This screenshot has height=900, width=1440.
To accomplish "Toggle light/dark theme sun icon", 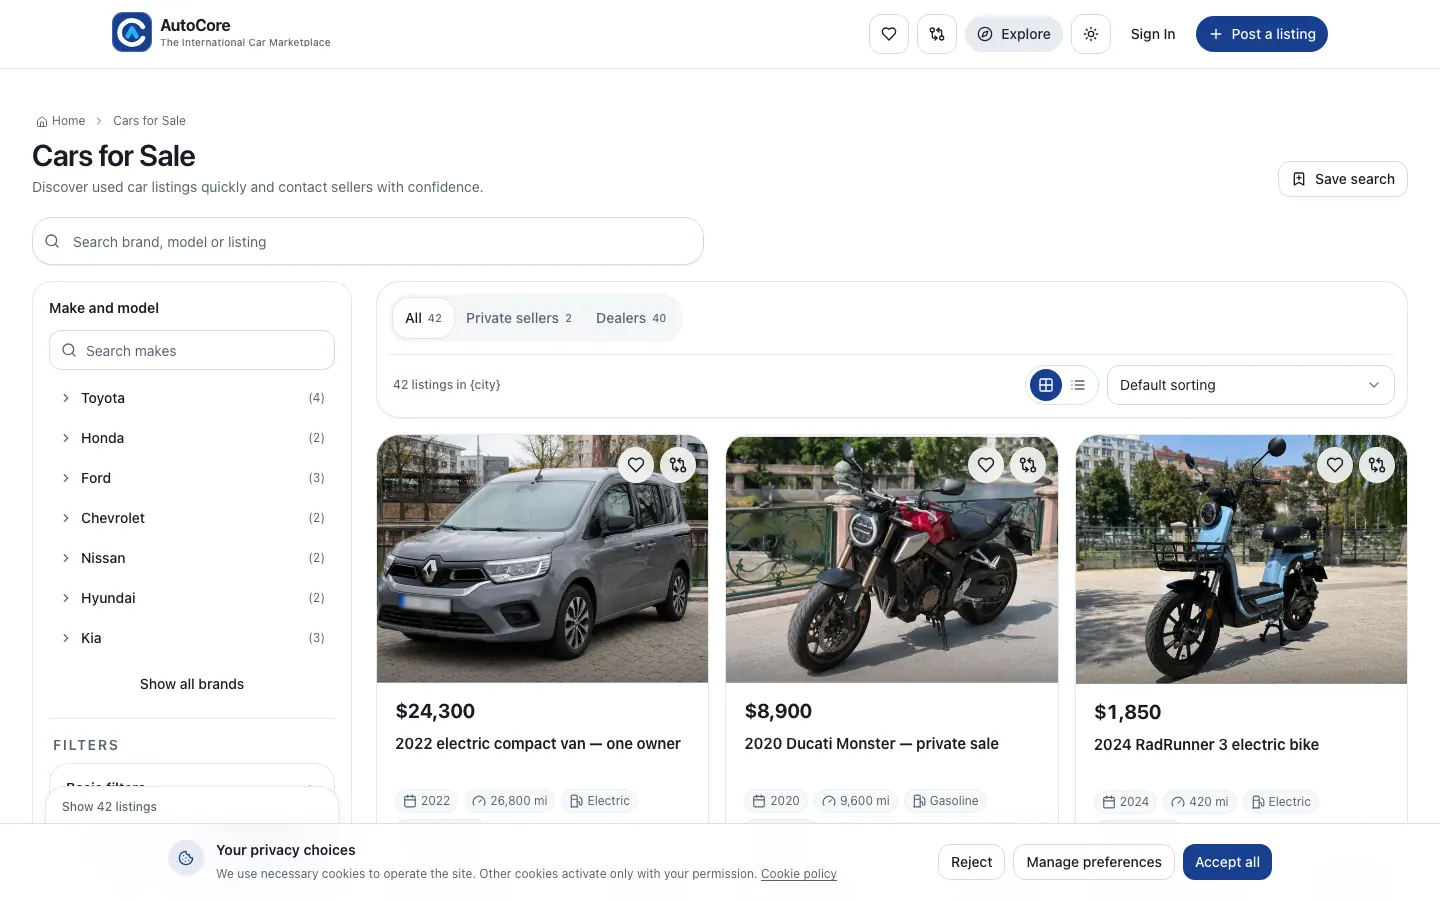I will [1091, 34].
